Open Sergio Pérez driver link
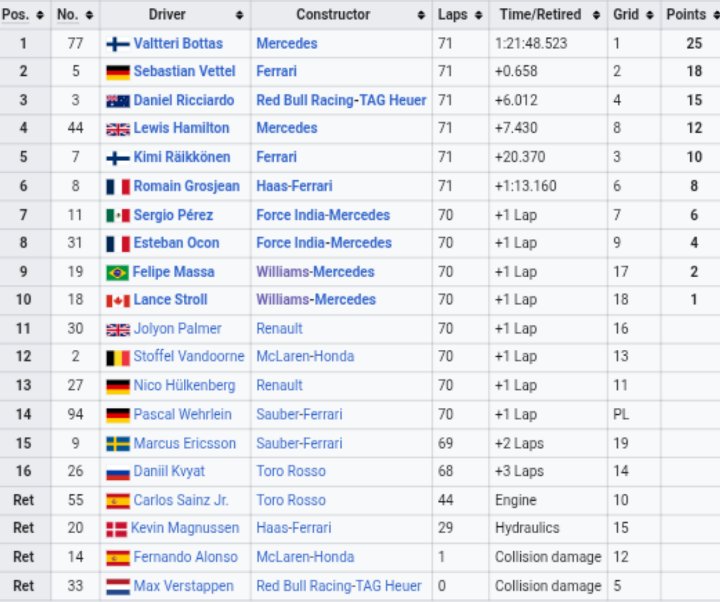Screen dimensions: 720x602 click(x=173, y=215)
